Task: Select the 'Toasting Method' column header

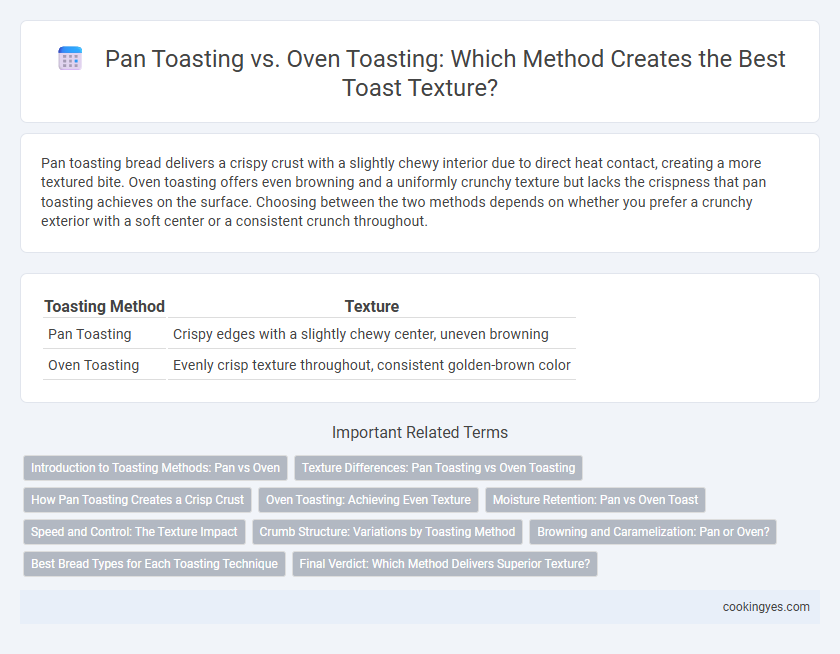Action: [104, 306]
